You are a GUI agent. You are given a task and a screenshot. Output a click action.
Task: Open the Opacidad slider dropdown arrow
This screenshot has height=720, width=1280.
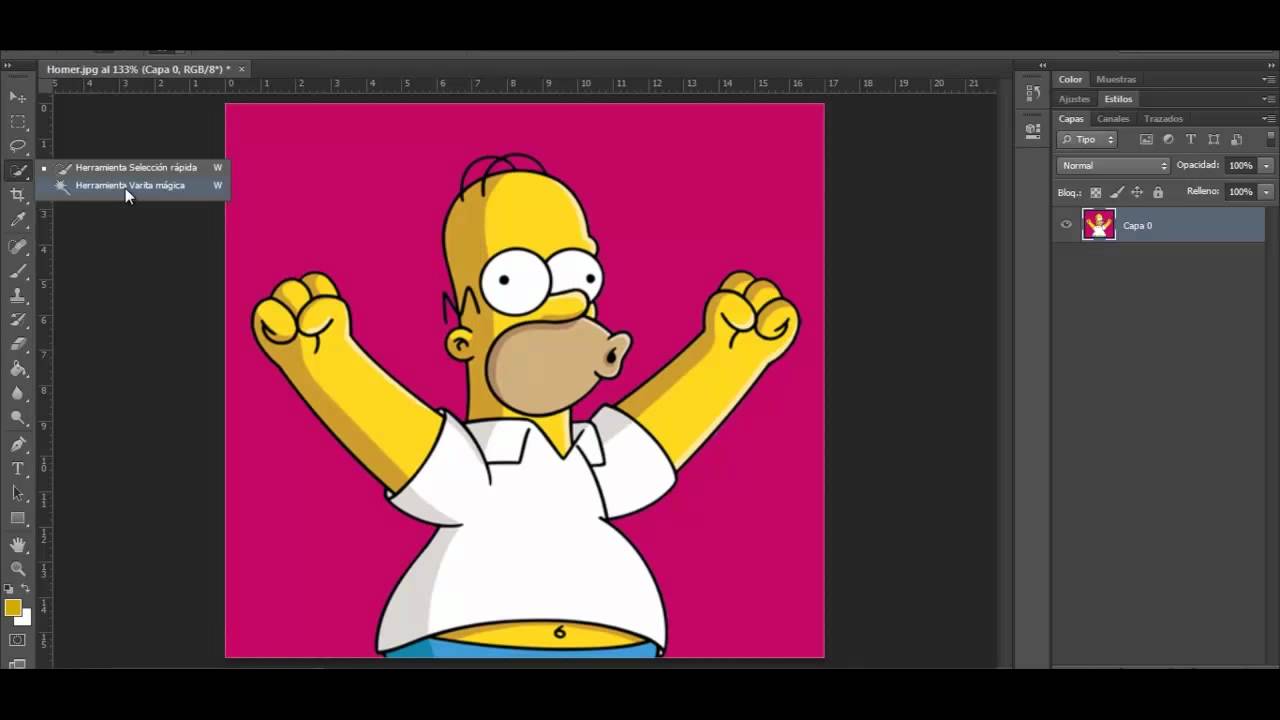coord(1266,165)
